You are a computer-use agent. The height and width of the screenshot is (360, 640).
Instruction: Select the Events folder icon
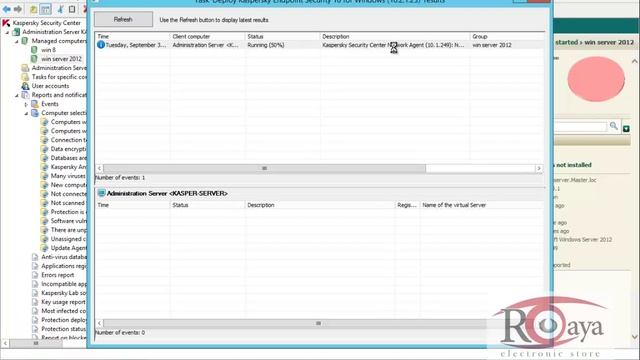[36, 104]
